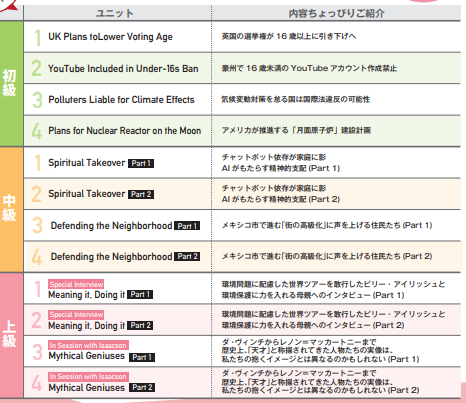Screen dimensions: 466x403
Task: Click 'メキシコ市で進む「街の高級化」' description ending (Part 1)
Action: coord(327,225)
